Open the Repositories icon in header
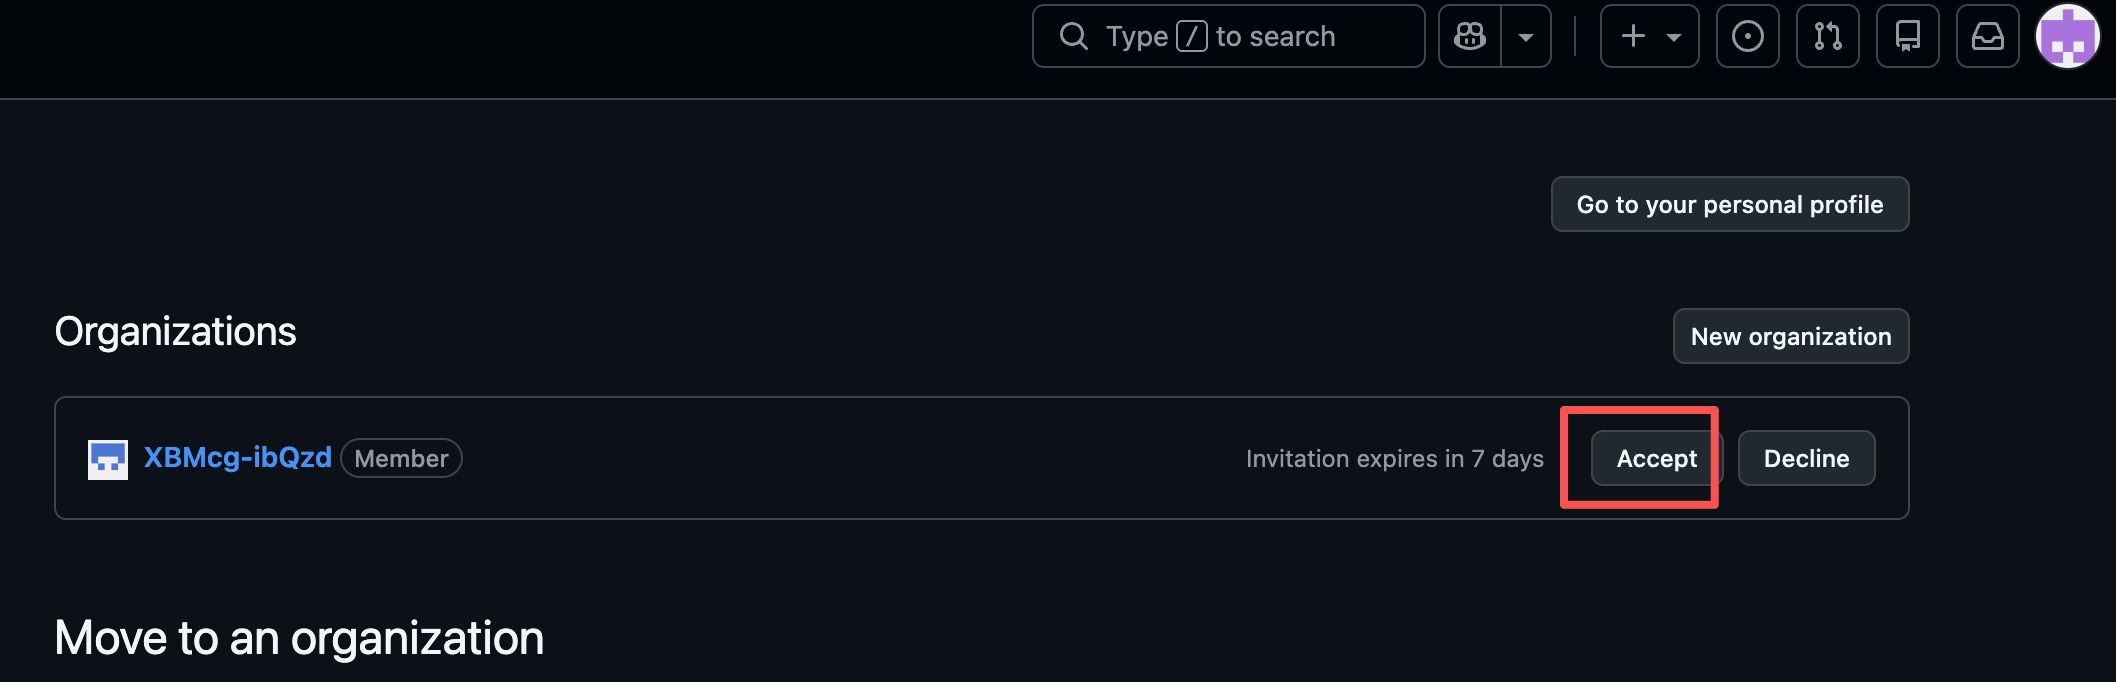The image size is (2116, 682). pyautogui.click(x=1907, y=37)
